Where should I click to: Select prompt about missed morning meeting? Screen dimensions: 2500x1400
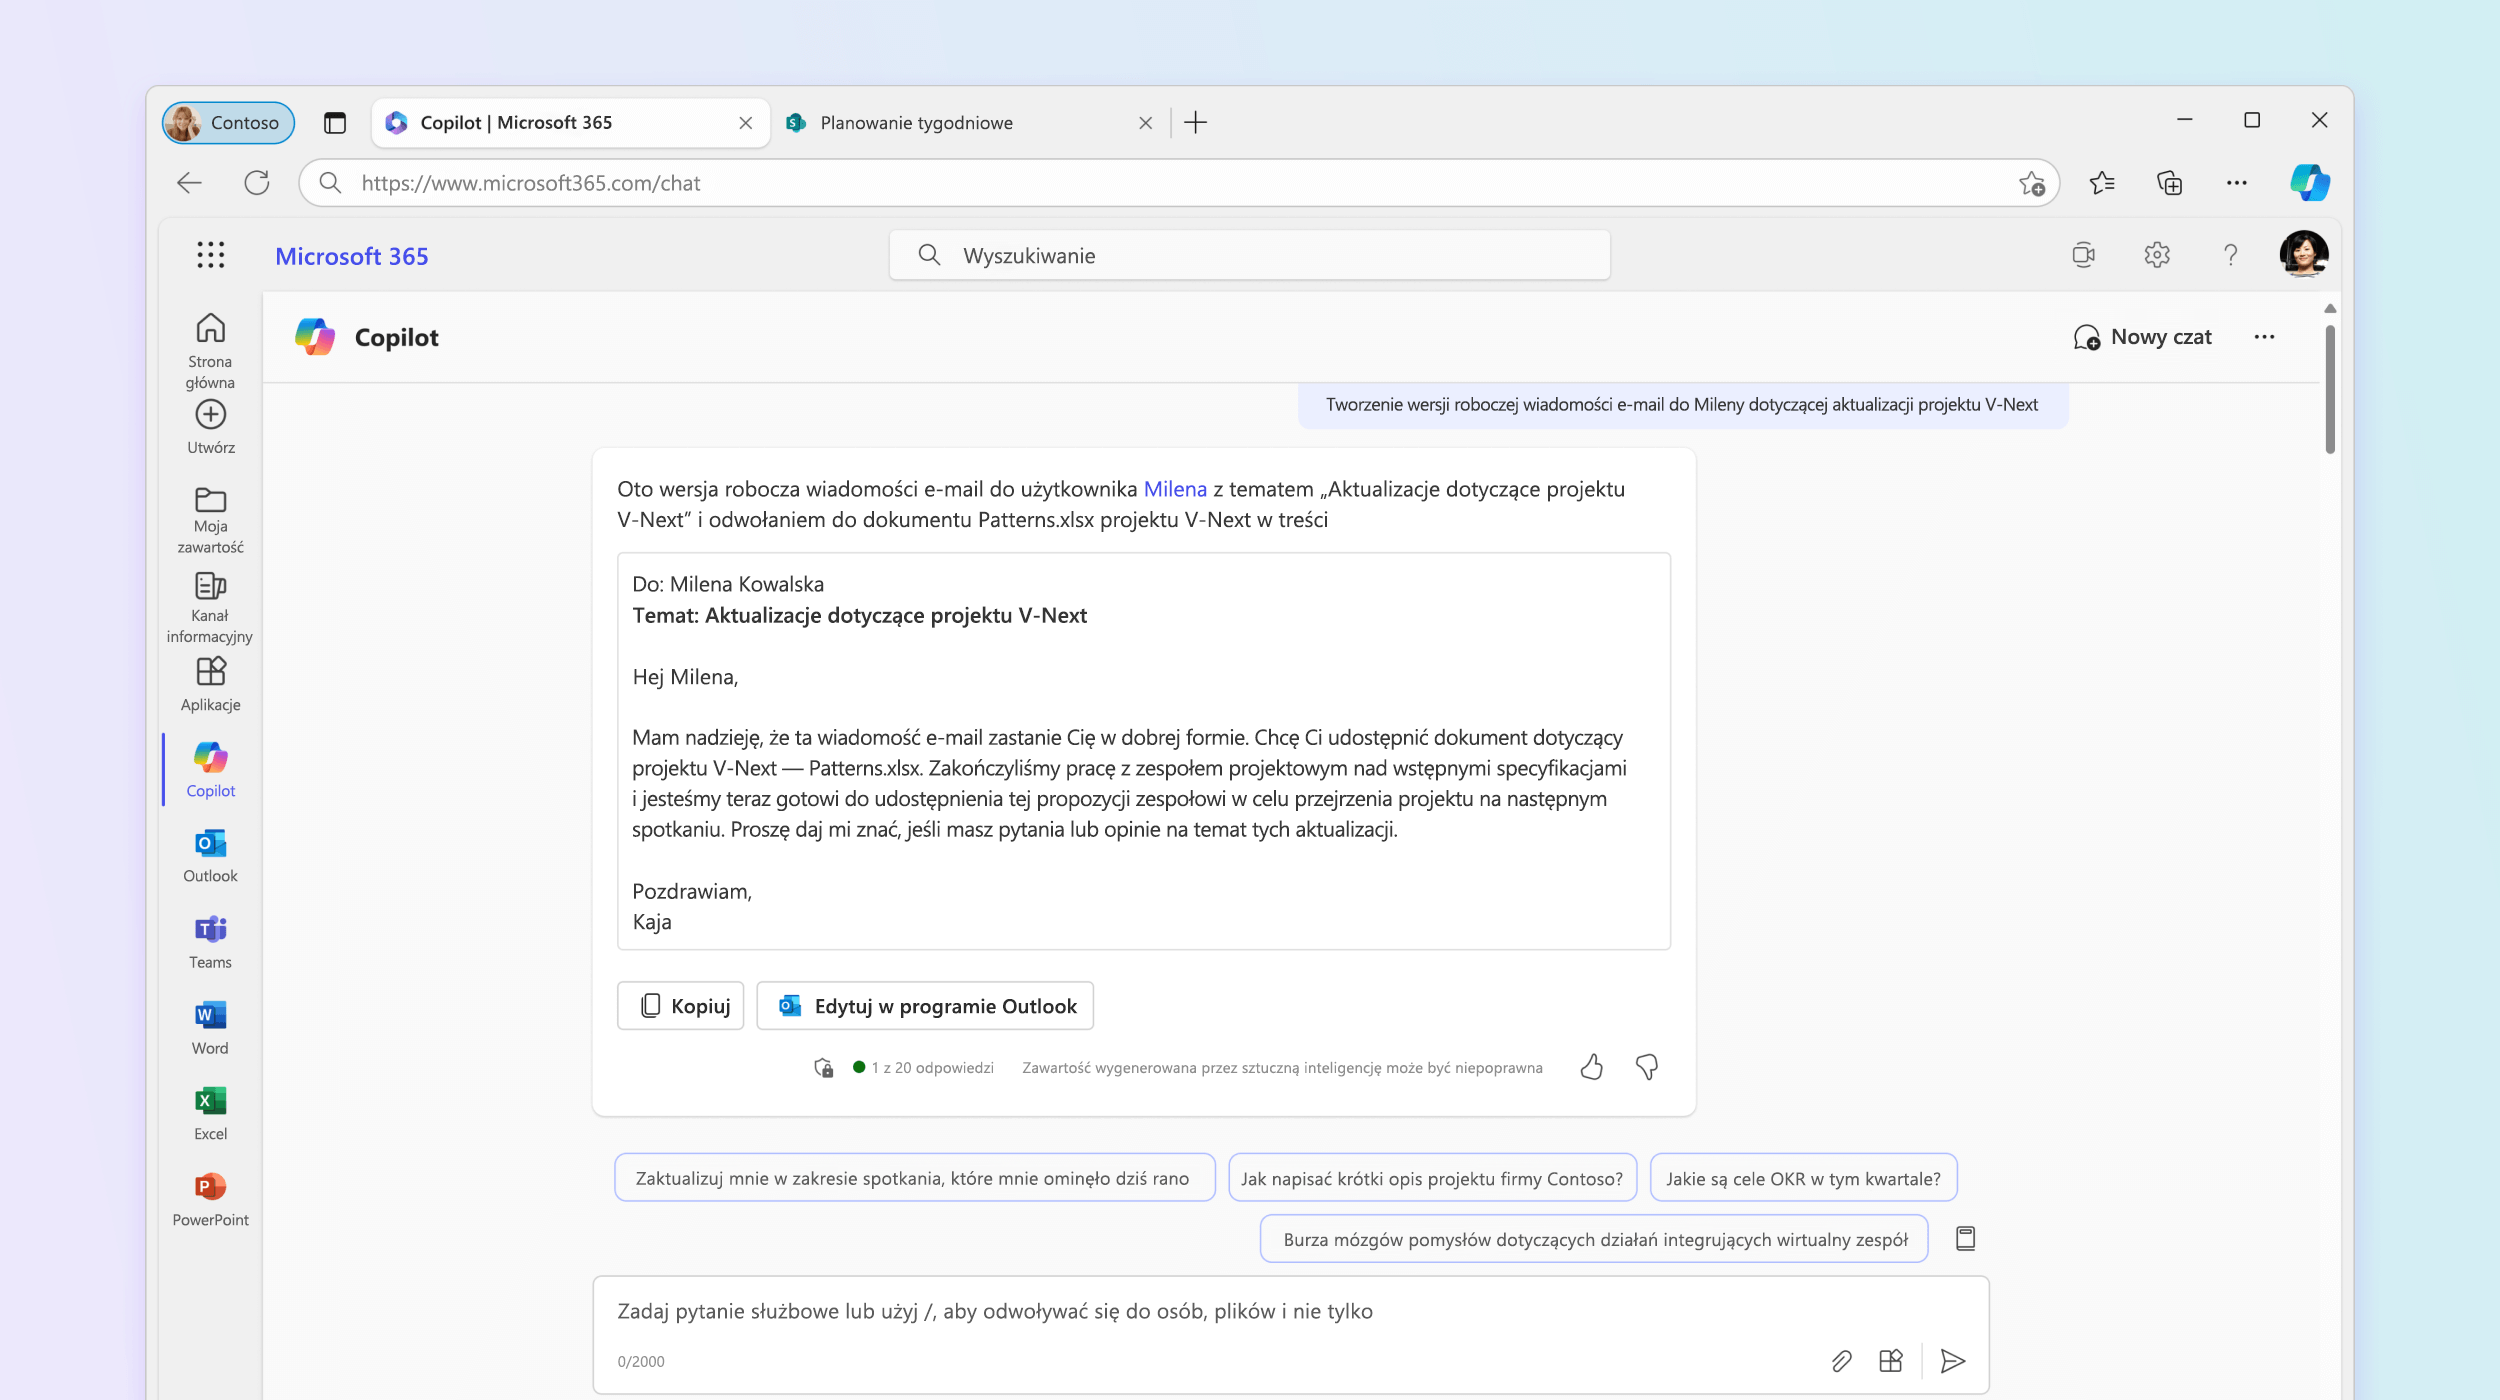point(914,1178)
